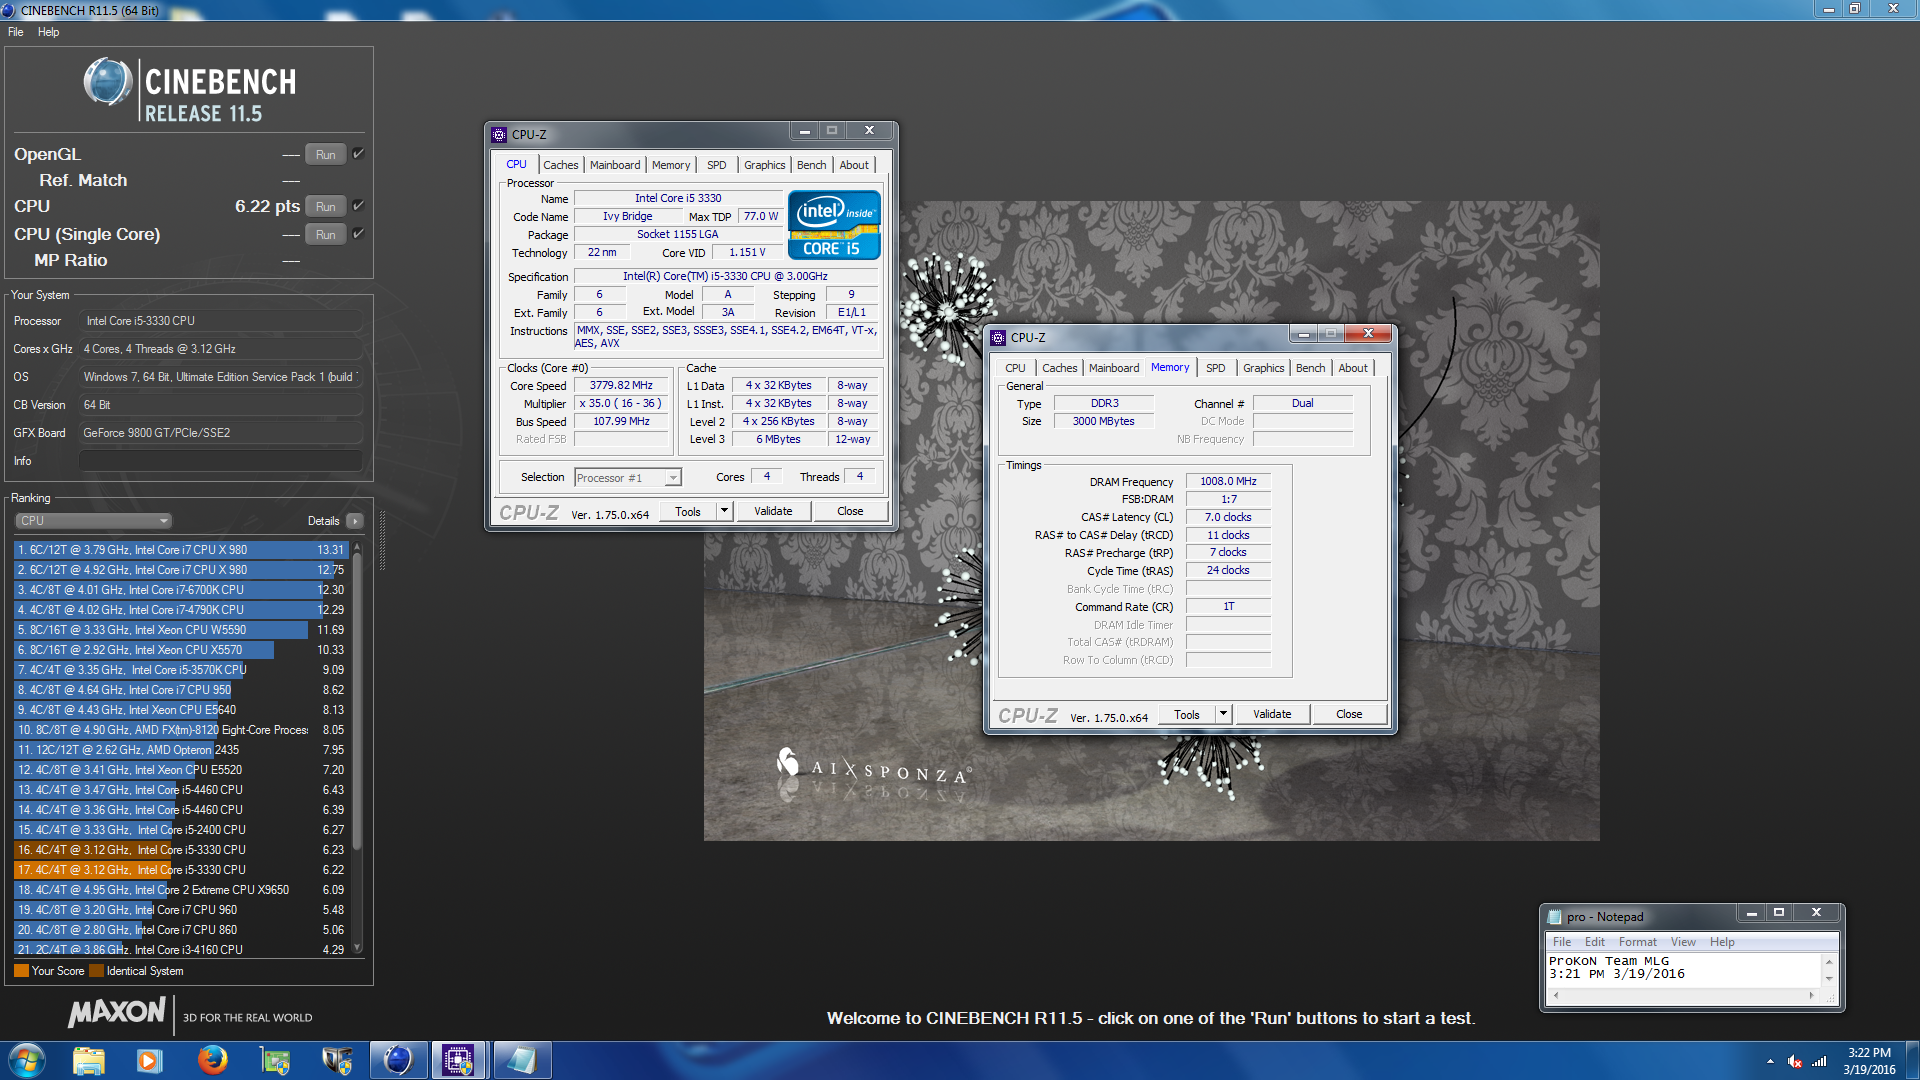Image resolution: width=1920 pixels, height=1080 pixels.
Task: Run the OpenGL benchmark test
Action: [325, 155]
